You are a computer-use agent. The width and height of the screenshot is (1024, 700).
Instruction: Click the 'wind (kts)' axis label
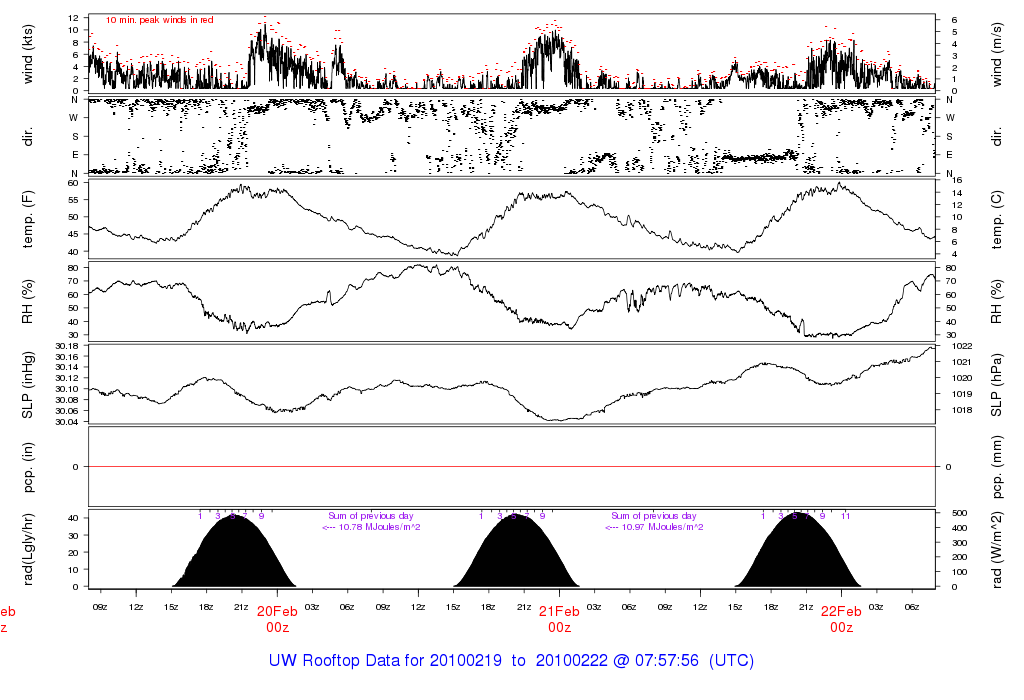pos(28,54)
